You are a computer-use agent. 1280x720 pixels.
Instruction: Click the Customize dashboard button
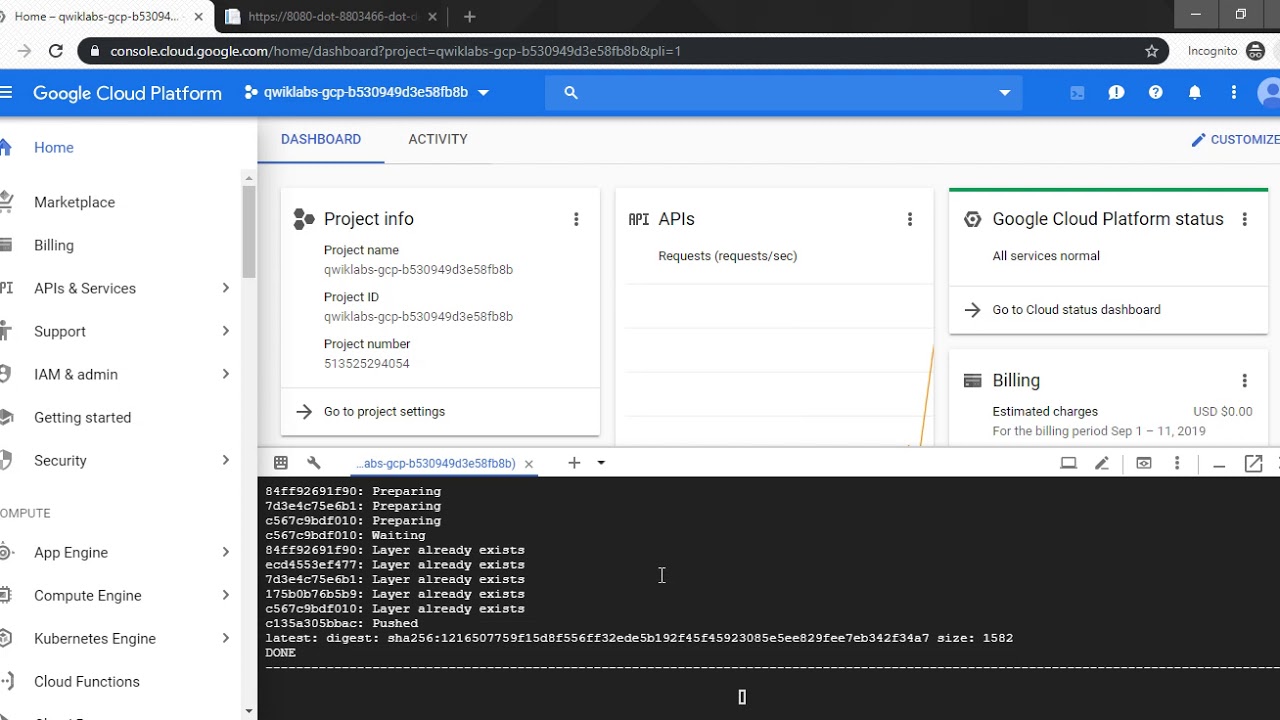click(1235, 140)
